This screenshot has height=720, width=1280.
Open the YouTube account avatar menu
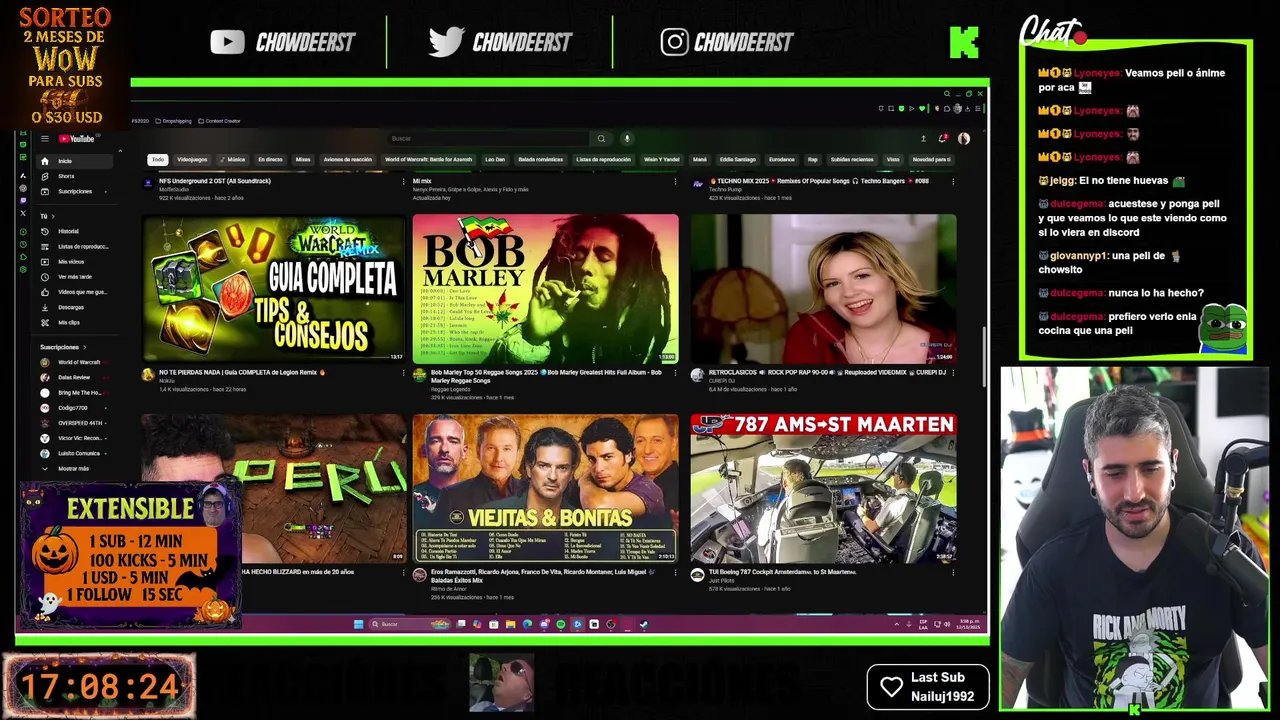point(964,138)
